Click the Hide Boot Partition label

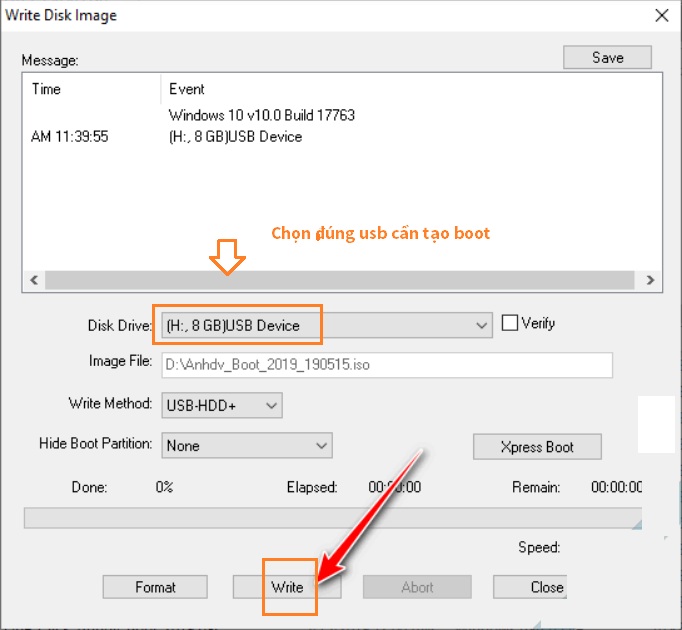point(96,443)
